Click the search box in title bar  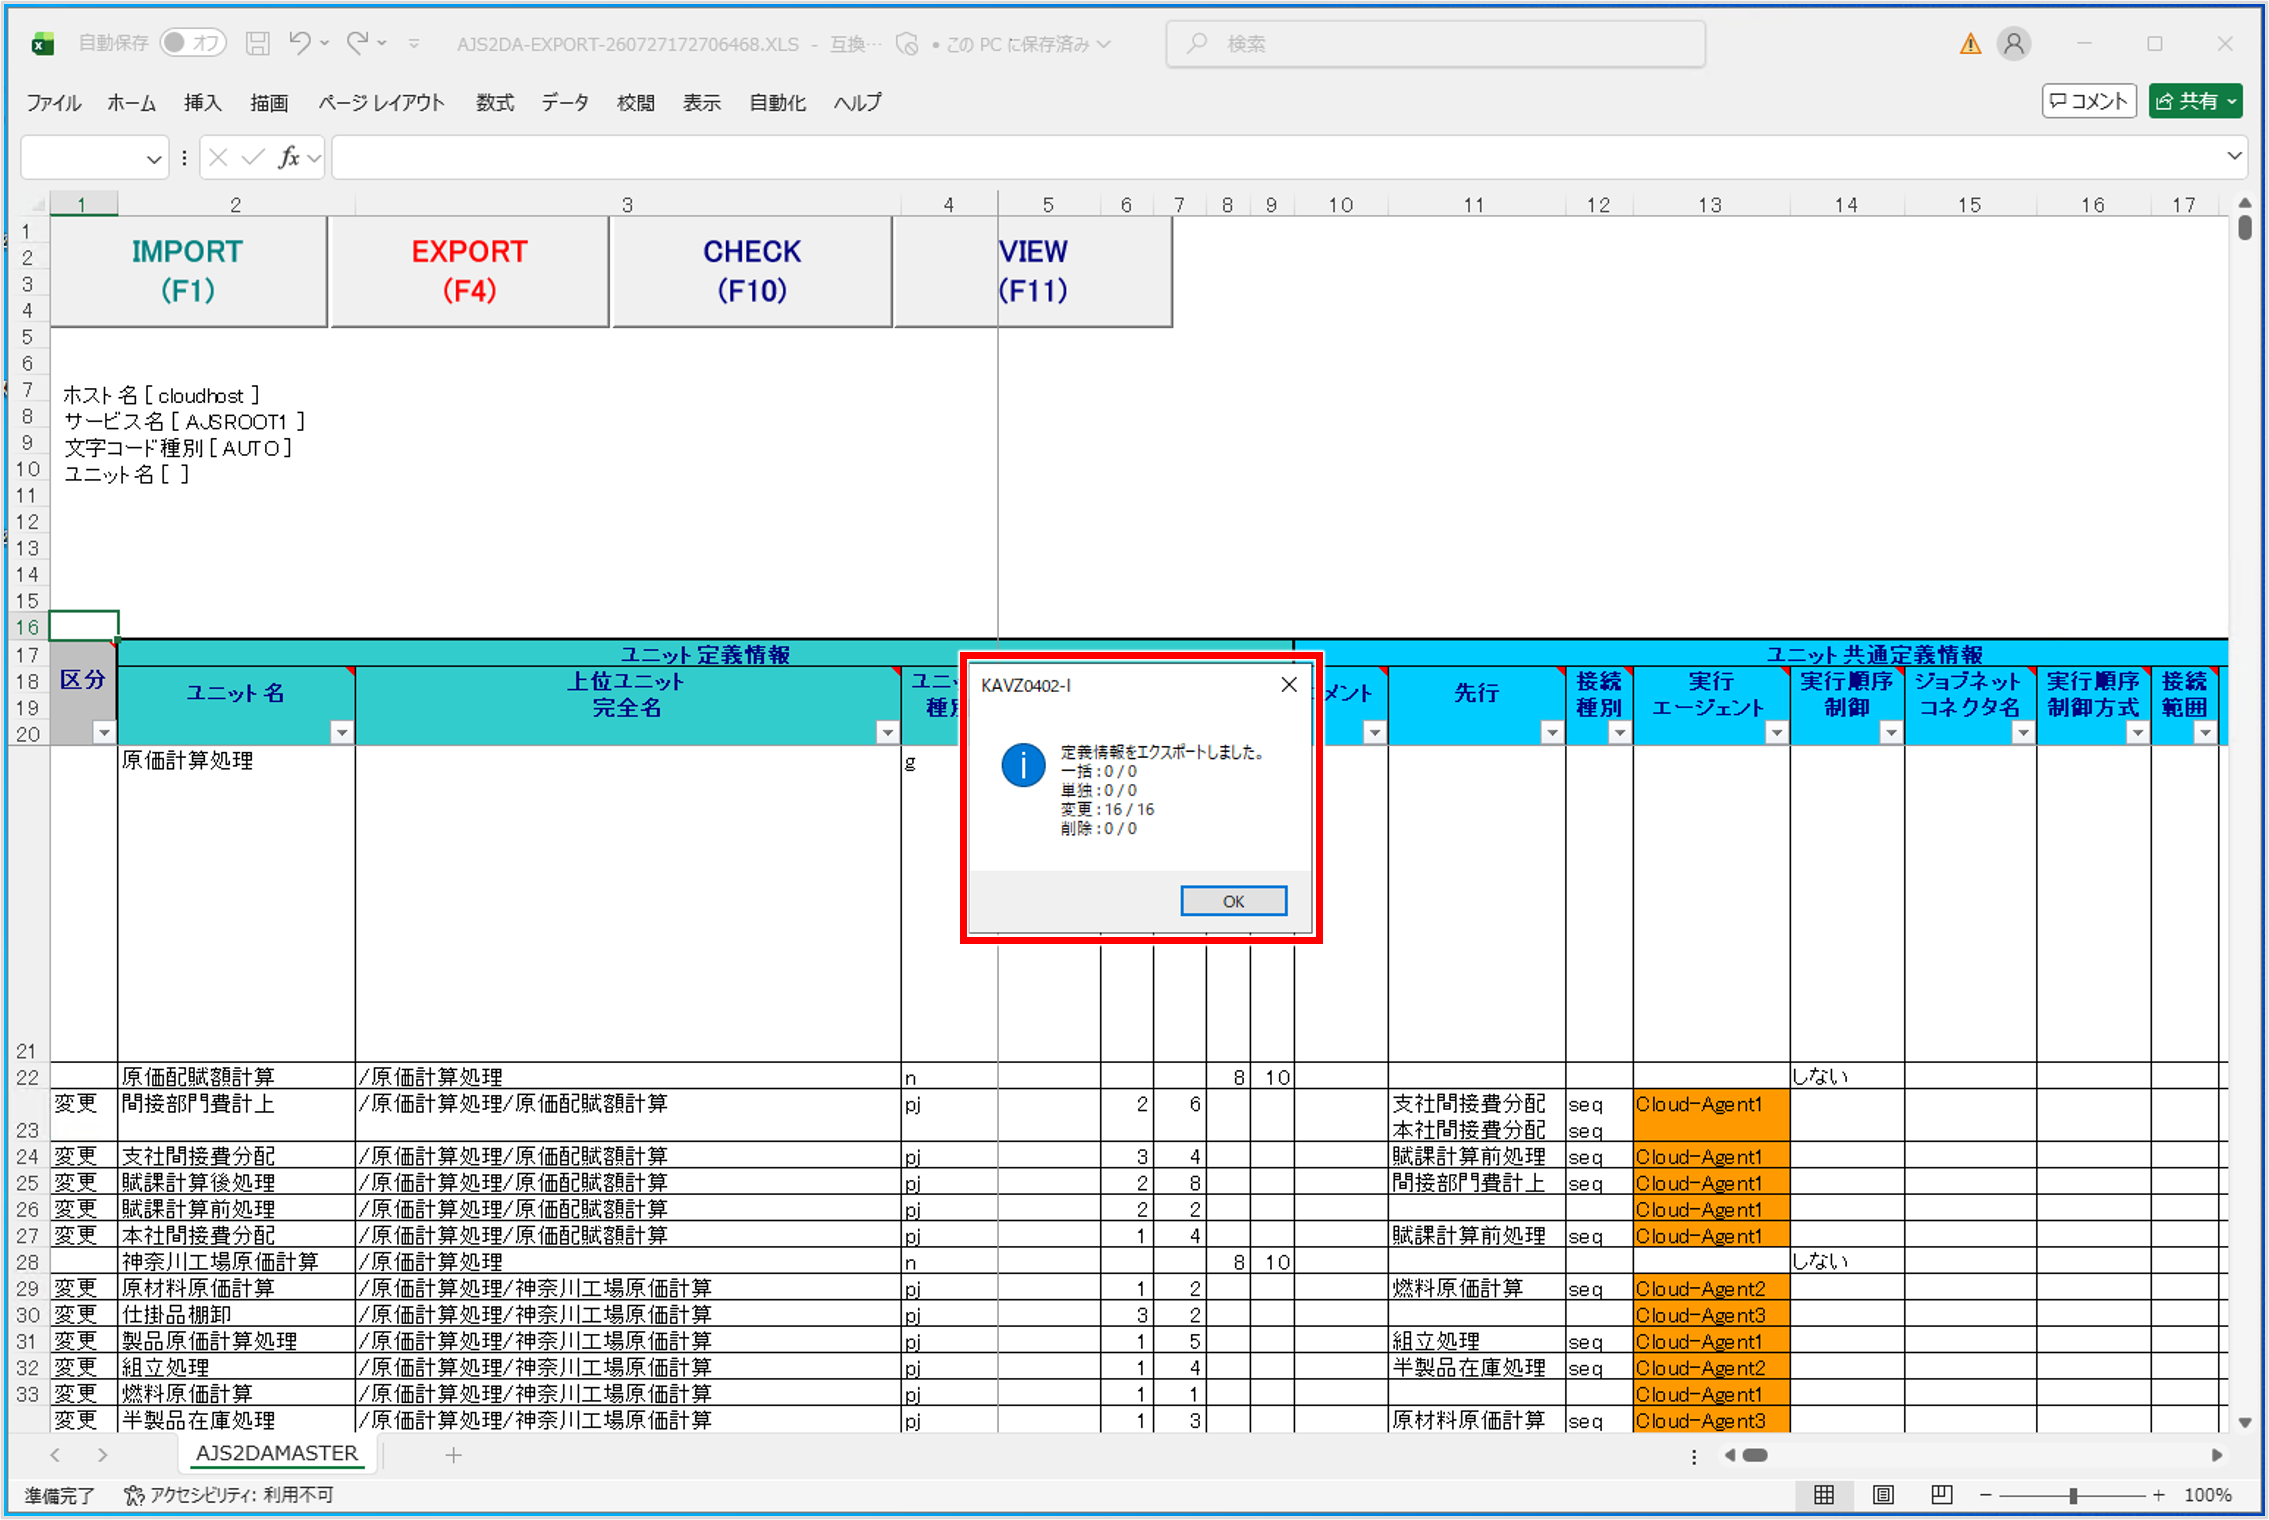[1435, 44]
